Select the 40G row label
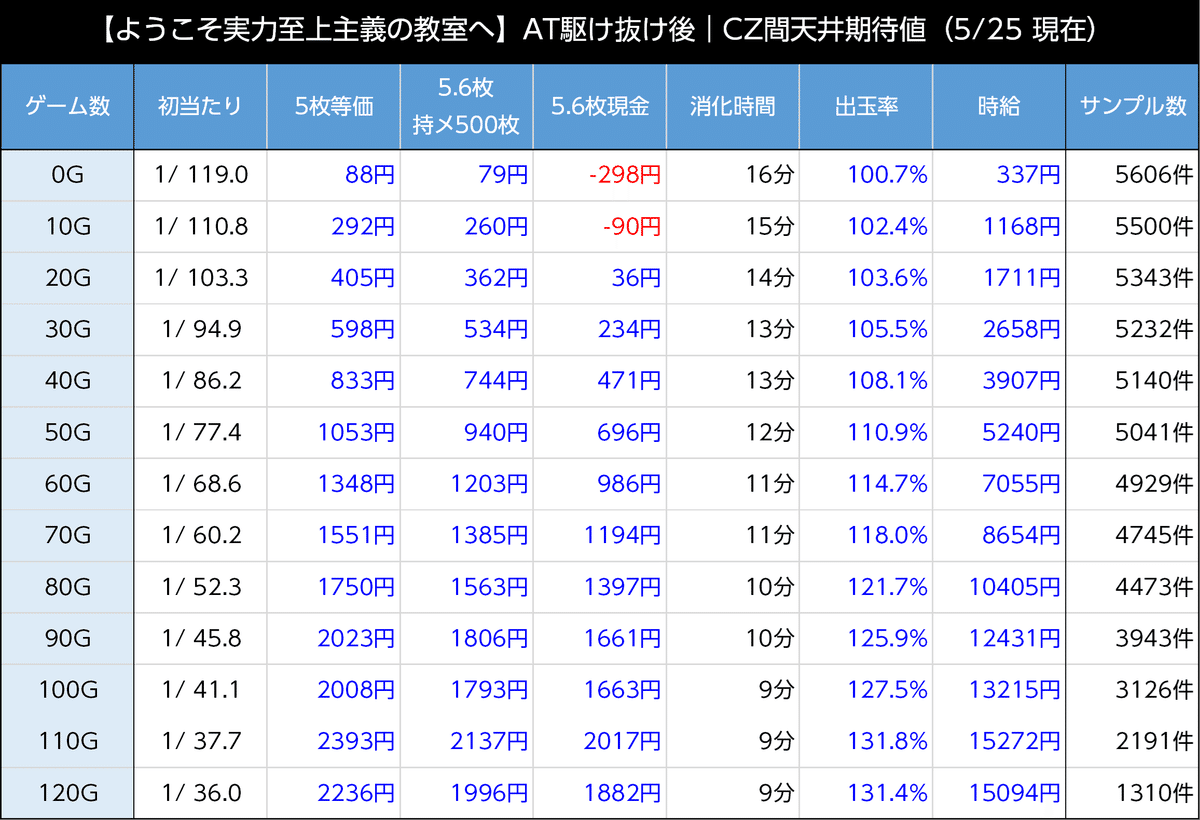The image size is (1200, 820). (x=67, y=381)
